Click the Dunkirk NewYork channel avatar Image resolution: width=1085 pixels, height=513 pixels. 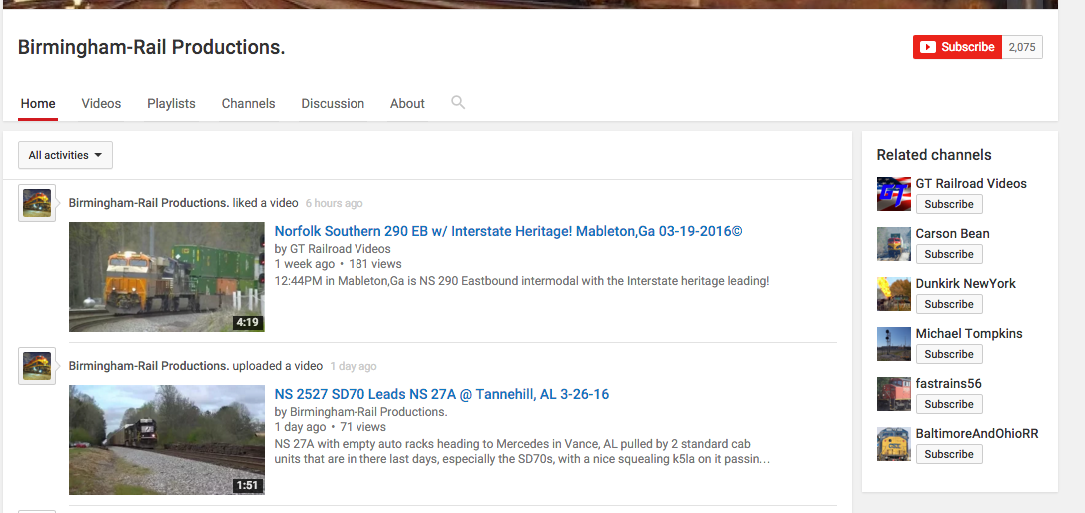[893, 294]
